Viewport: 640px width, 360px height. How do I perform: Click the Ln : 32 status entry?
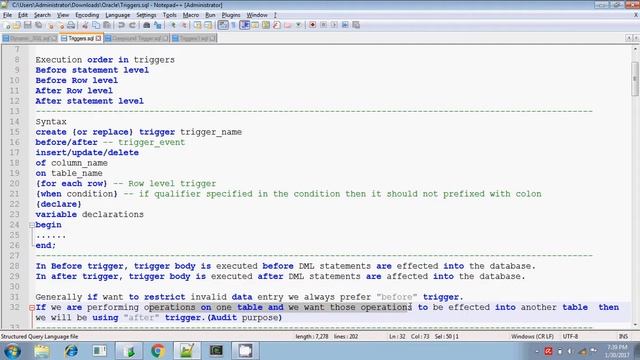point(397,337)
